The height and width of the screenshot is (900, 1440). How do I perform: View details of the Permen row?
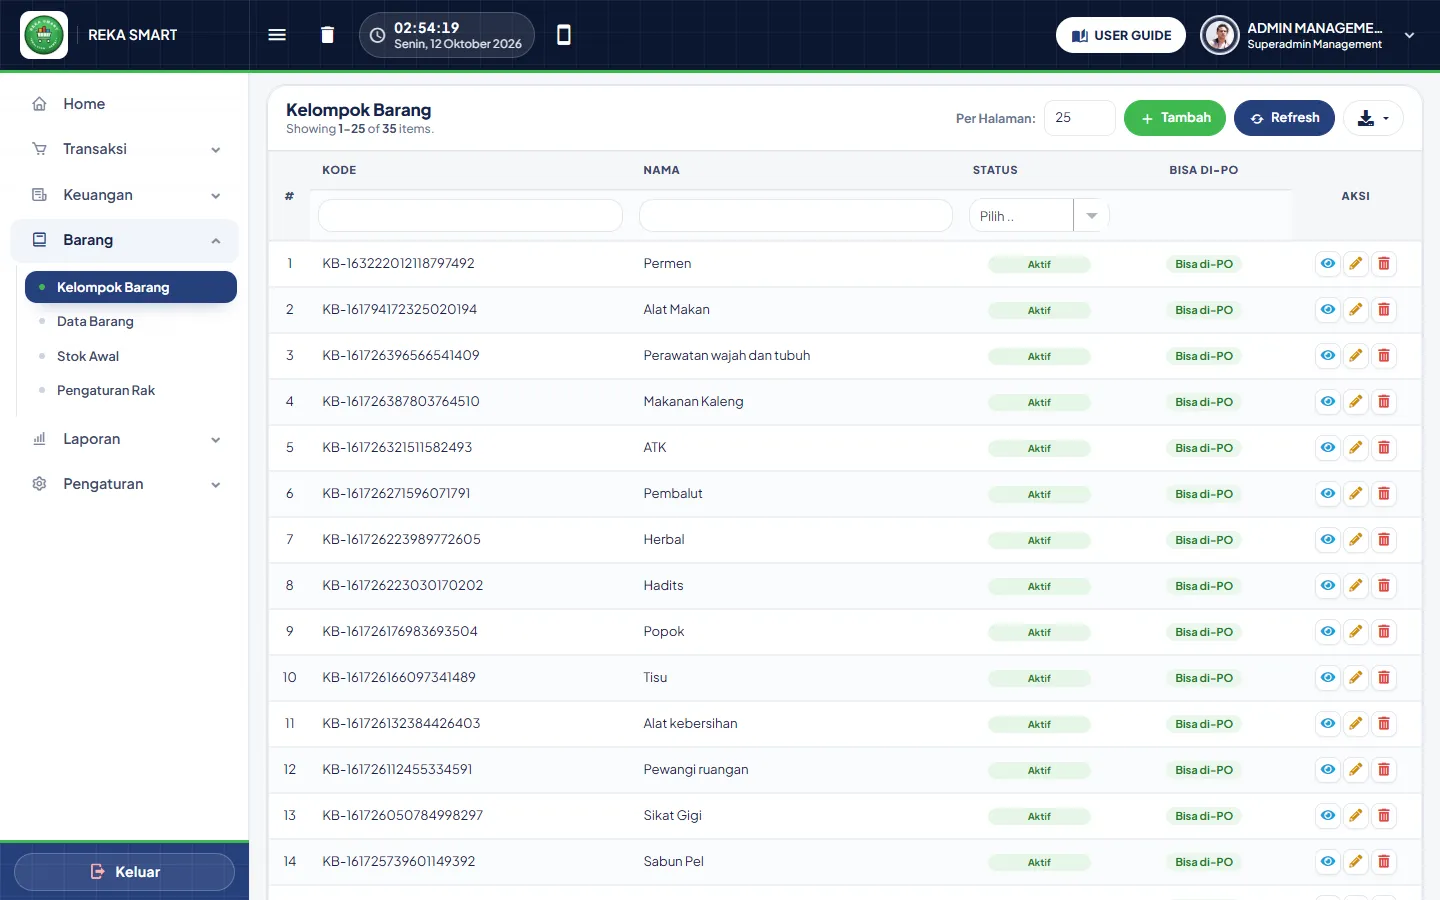point(1328,264)
